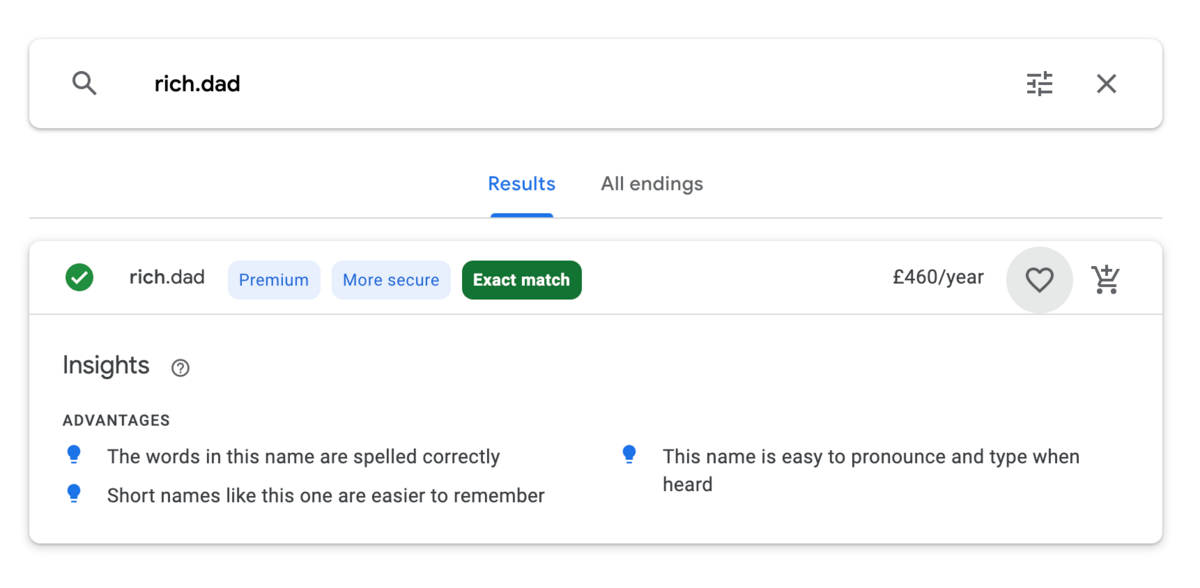Select the rich.dad domain name in results

[x=167, y=278]
